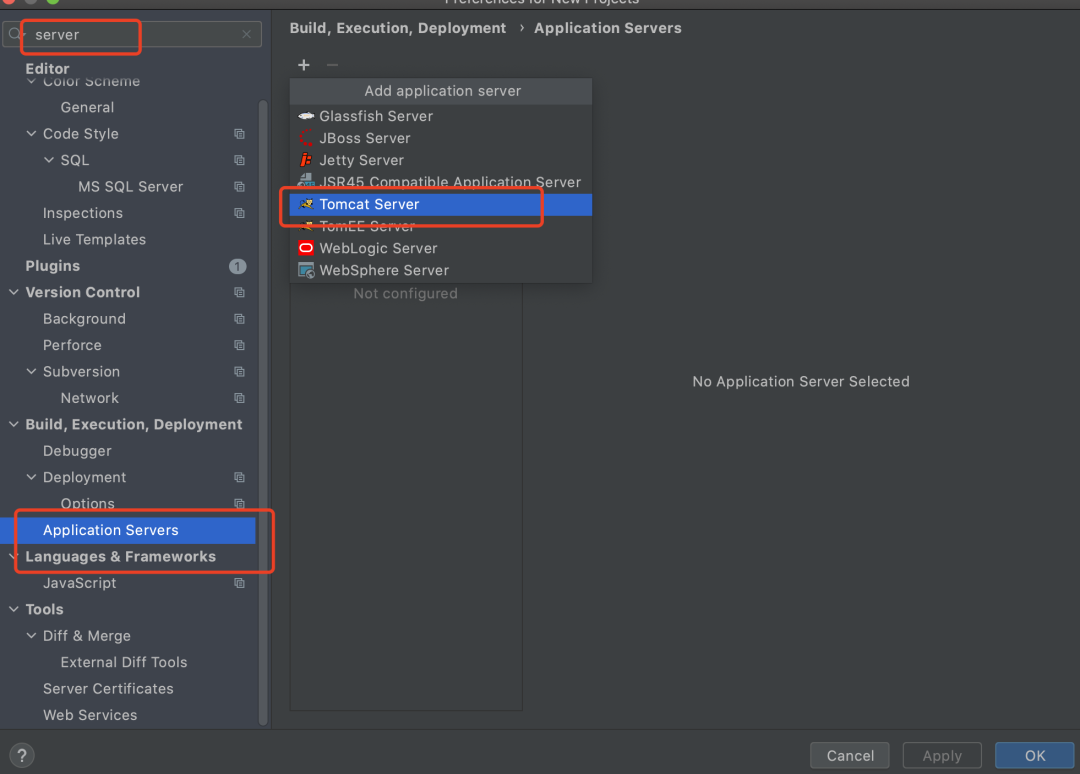Collapse the Version Control section
The width and height of the screenshot is (1080, 774).
click(14, 292)
